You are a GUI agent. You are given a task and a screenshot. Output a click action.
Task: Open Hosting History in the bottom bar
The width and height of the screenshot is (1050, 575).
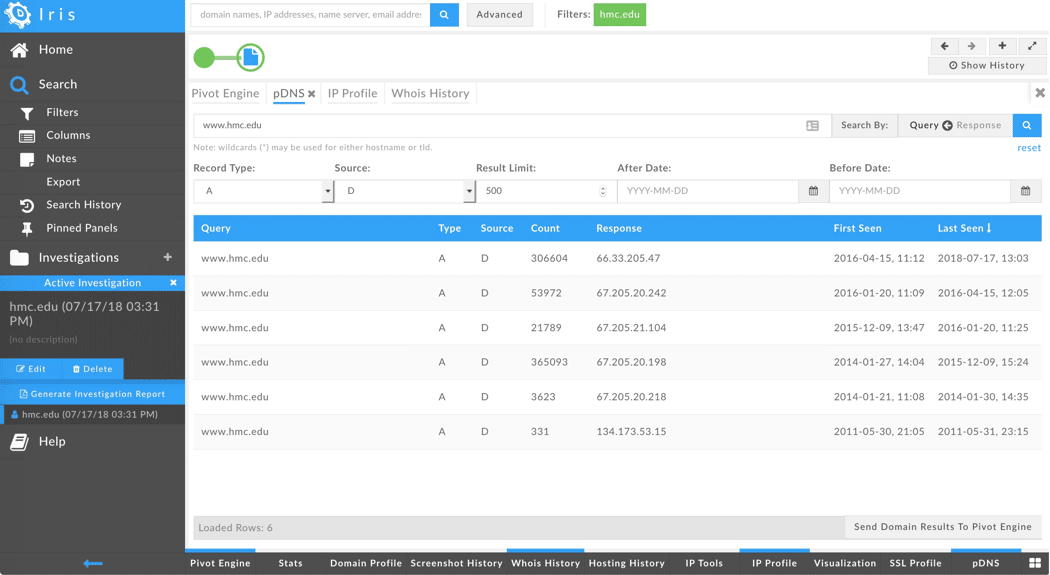pos(627,563)
